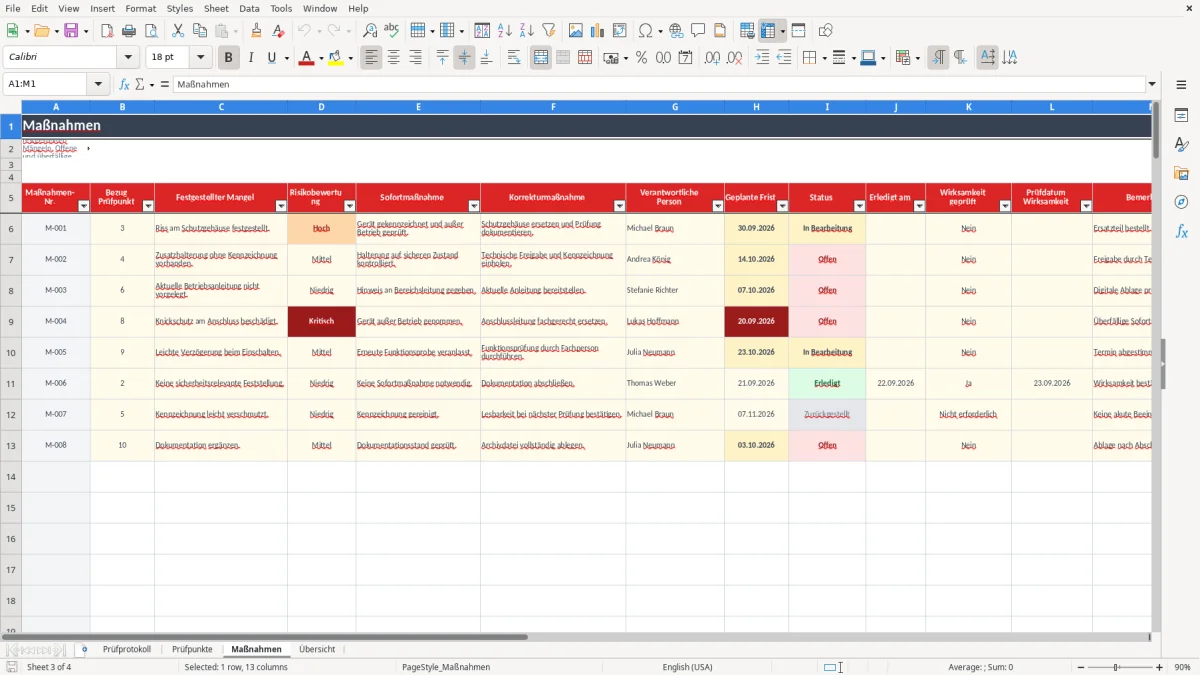Image resolution: width=1200 pixels, height=675 pixels.
Task: Open Styles panel in sidebar
Action: click(x=1181, y=145)
